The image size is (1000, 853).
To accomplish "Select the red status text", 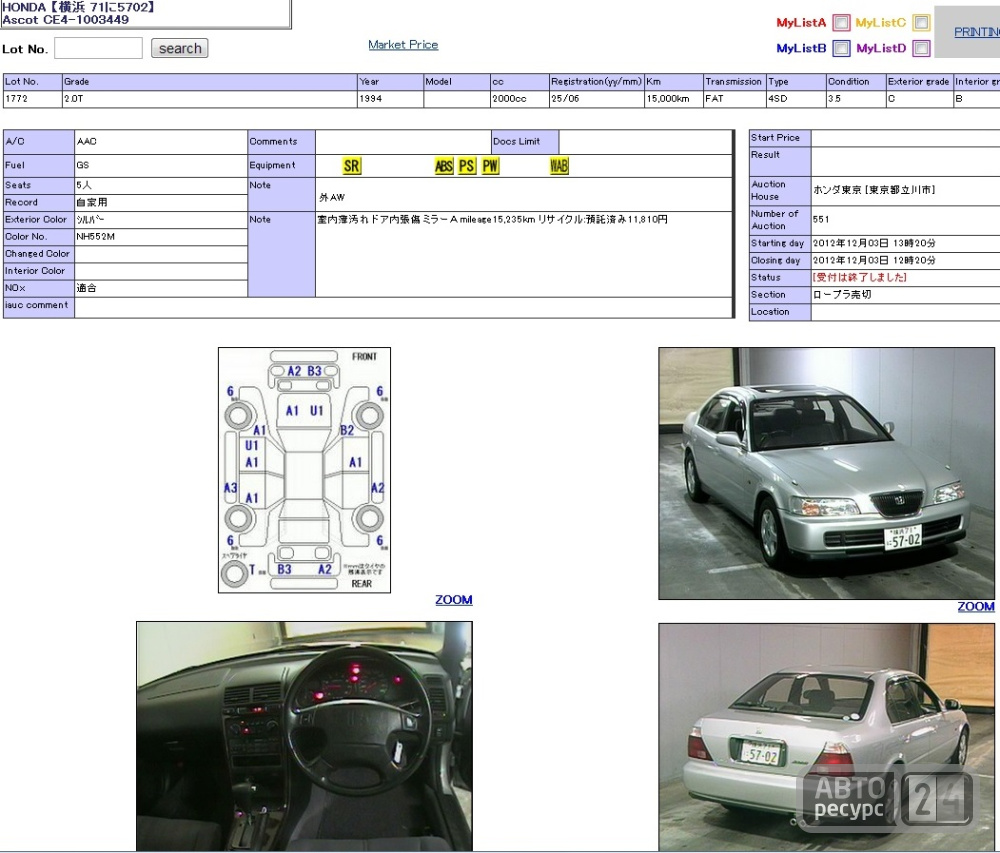I will tap(860, 277).
